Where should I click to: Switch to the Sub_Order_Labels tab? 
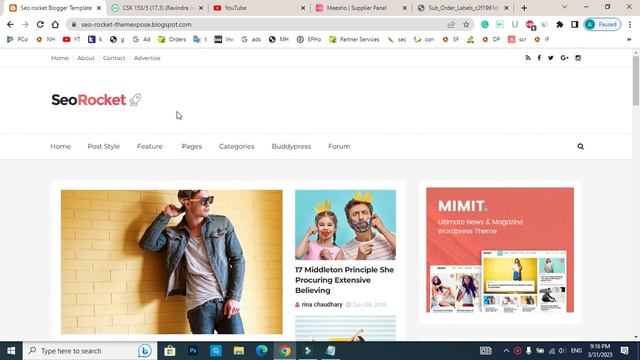(x=463, y=8)
